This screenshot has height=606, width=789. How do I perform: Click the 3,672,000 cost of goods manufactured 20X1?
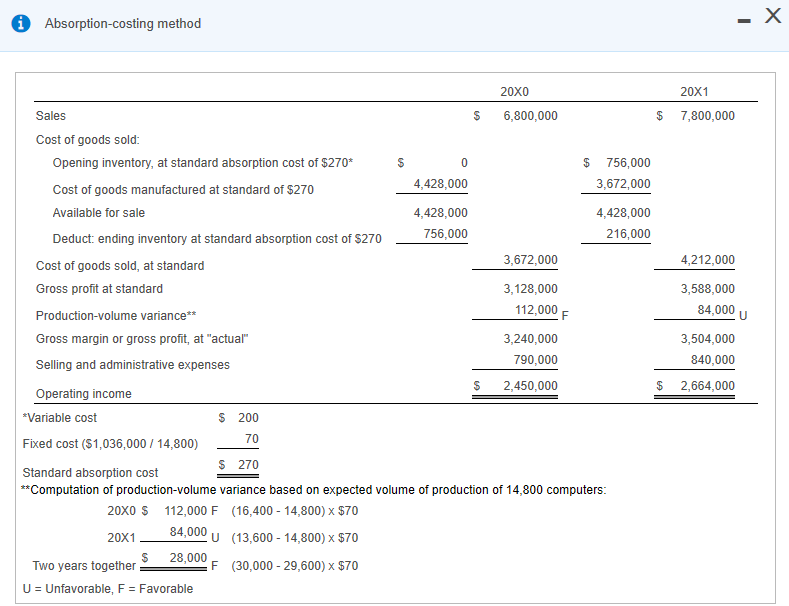pos(623,184)
